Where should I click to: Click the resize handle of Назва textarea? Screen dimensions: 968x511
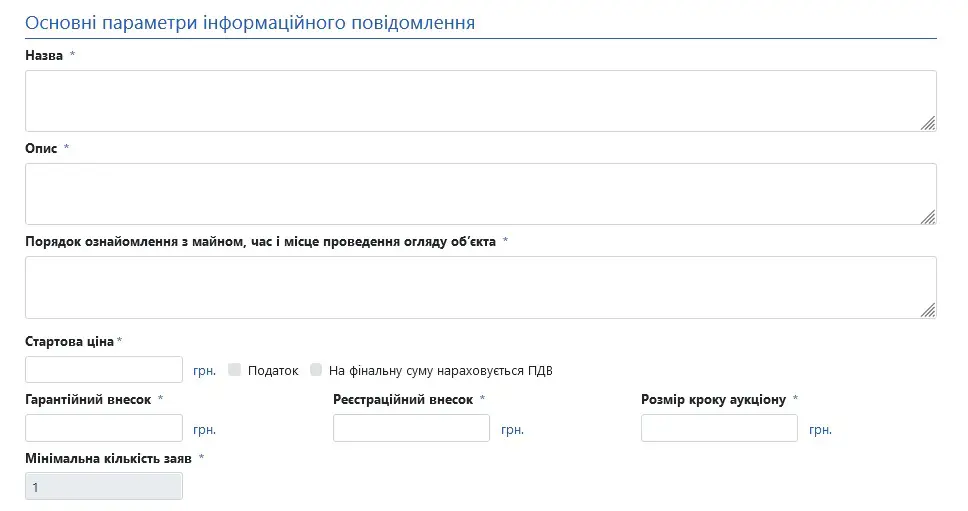pyautogui.click(x=928, y=123)
